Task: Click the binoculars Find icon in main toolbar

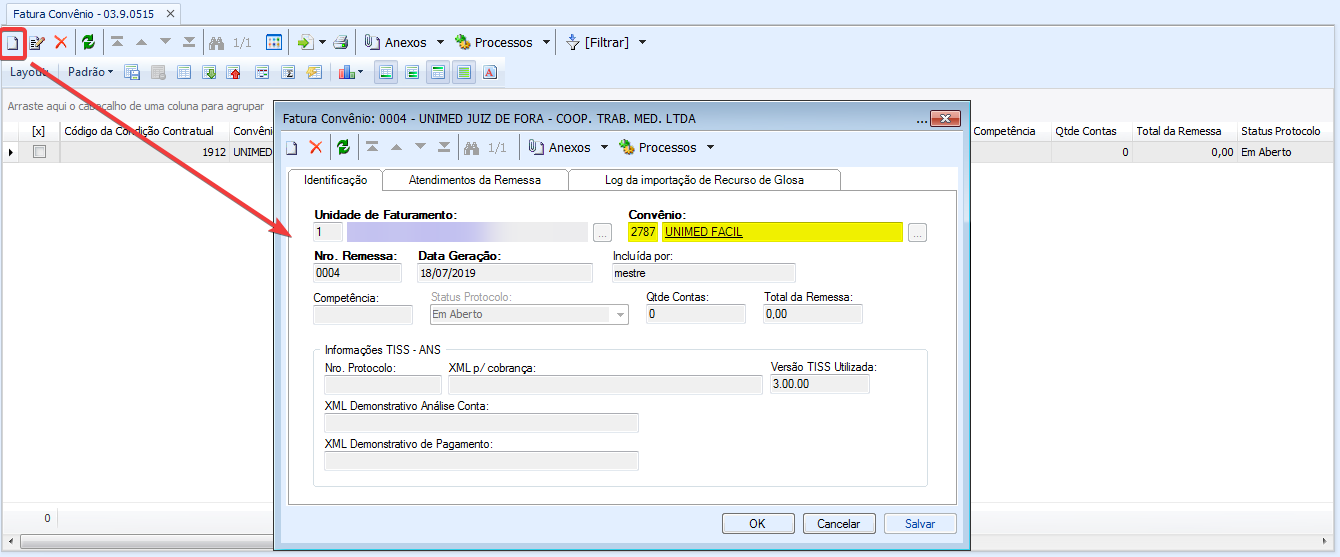Action: [x=216, y=43]
